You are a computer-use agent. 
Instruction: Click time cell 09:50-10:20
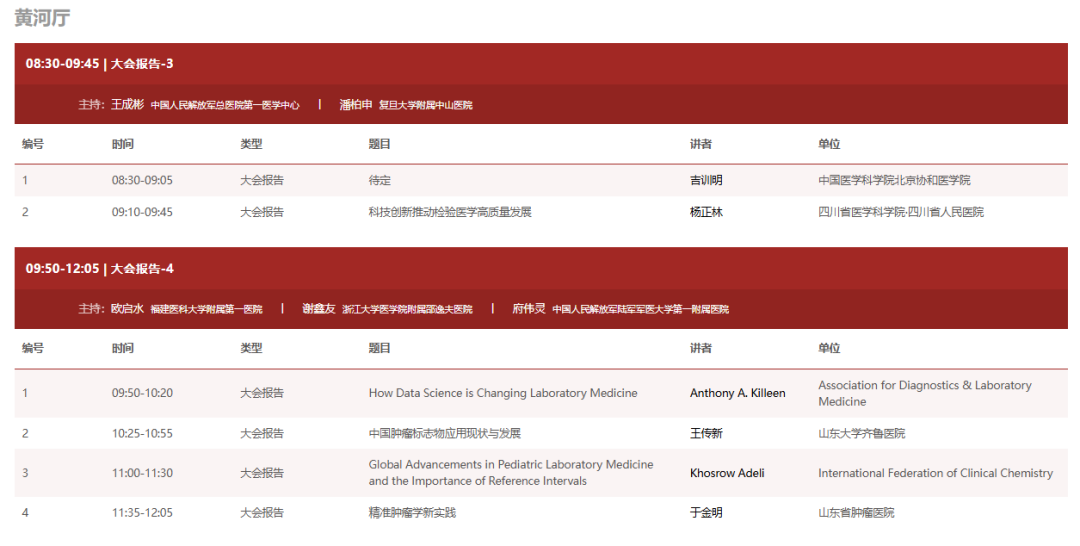point(143,393)
